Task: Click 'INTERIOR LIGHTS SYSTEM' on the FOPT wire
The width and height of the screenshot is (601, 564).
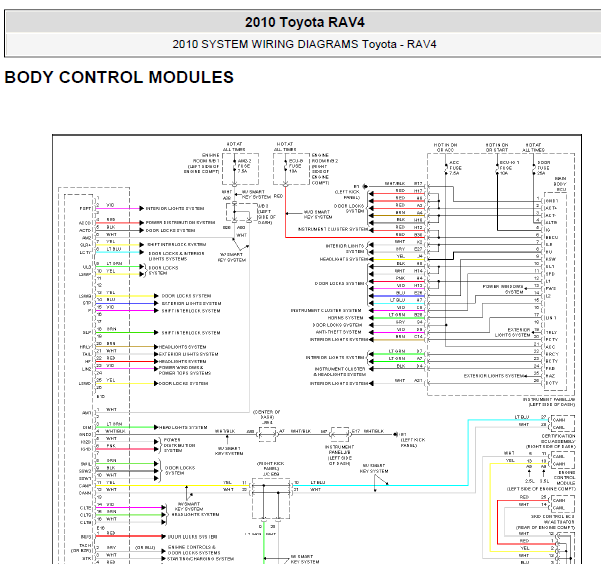Action: point(175,209)
